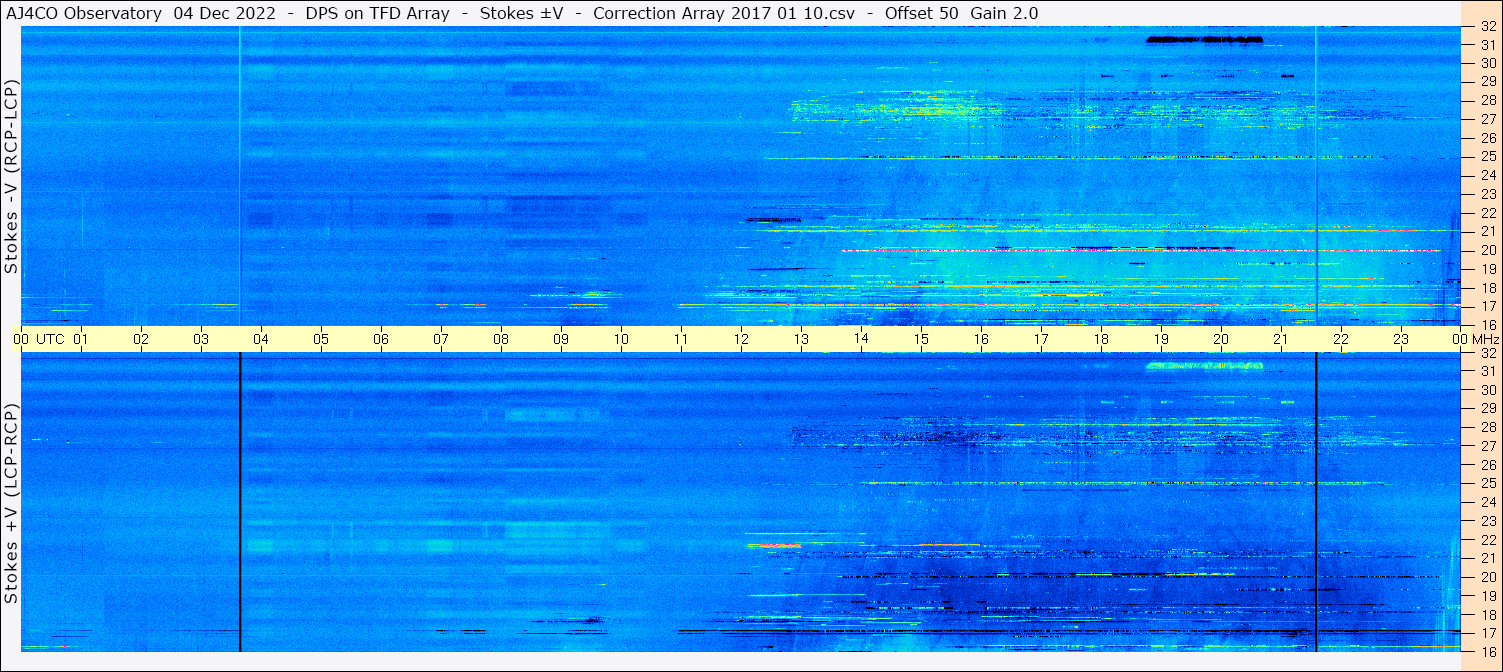Click the 16 hour tick on UTC axis

(981, 339)
